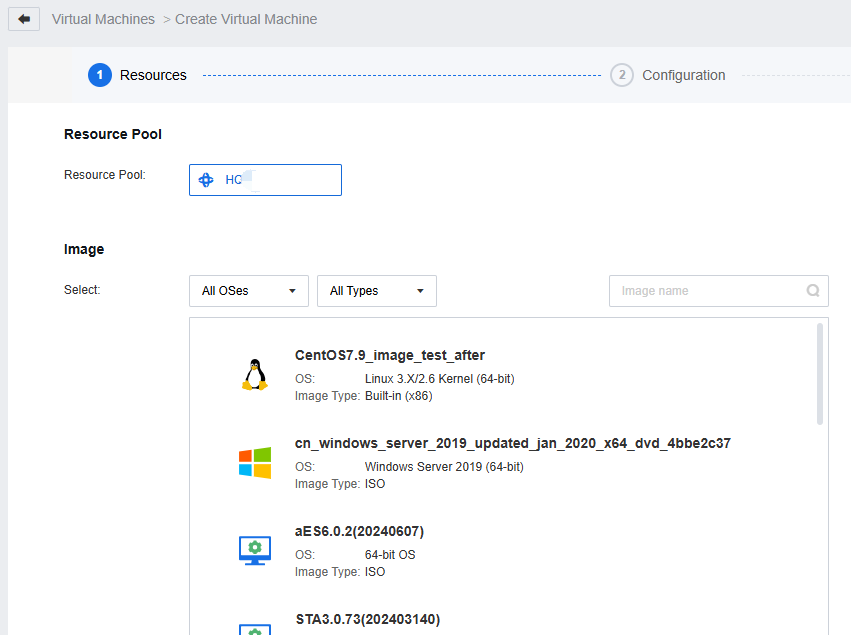Switch to the Configuration step label
Screen dimensions: 851x635
(684, 75)
